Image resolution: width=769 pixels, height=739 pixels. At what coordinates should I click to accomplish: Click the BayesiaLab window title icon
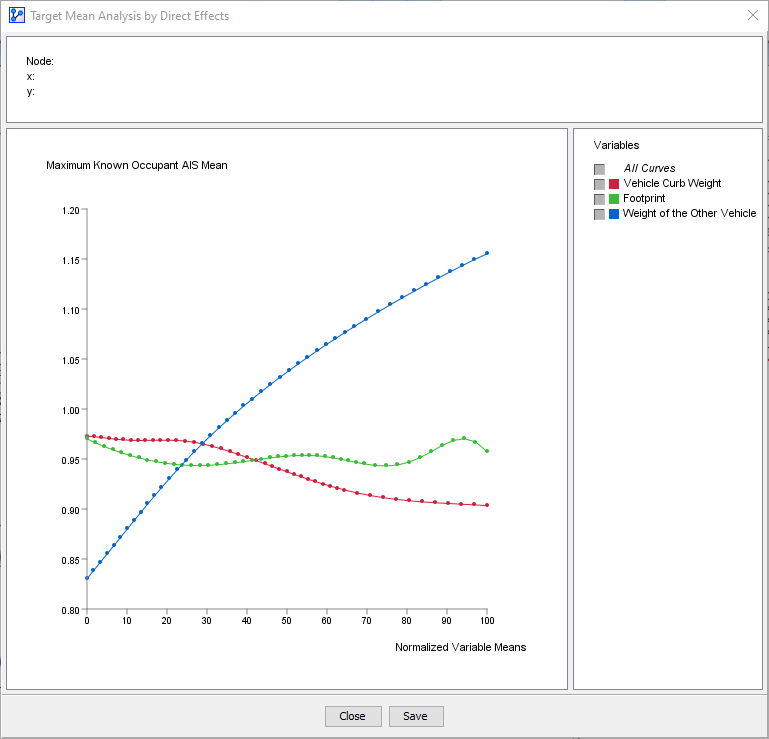pyautogui.click(x=17, y=15)
